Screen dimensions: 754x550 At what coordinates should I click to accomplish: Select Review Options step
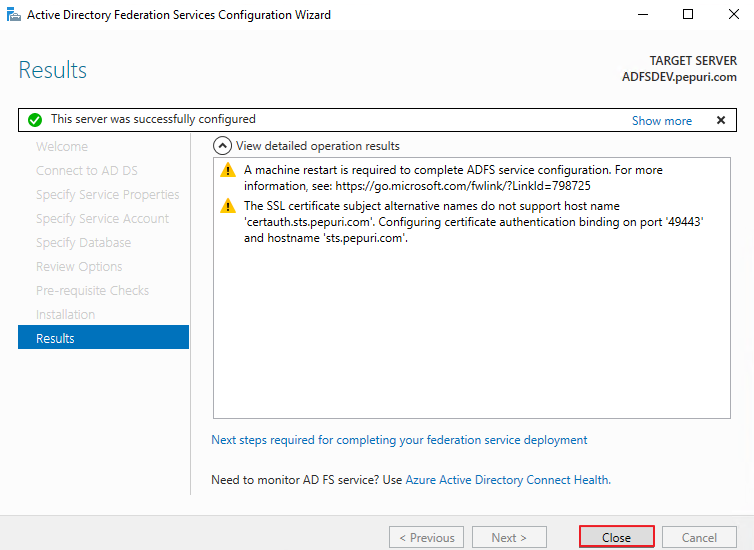(x=79, y=267)
